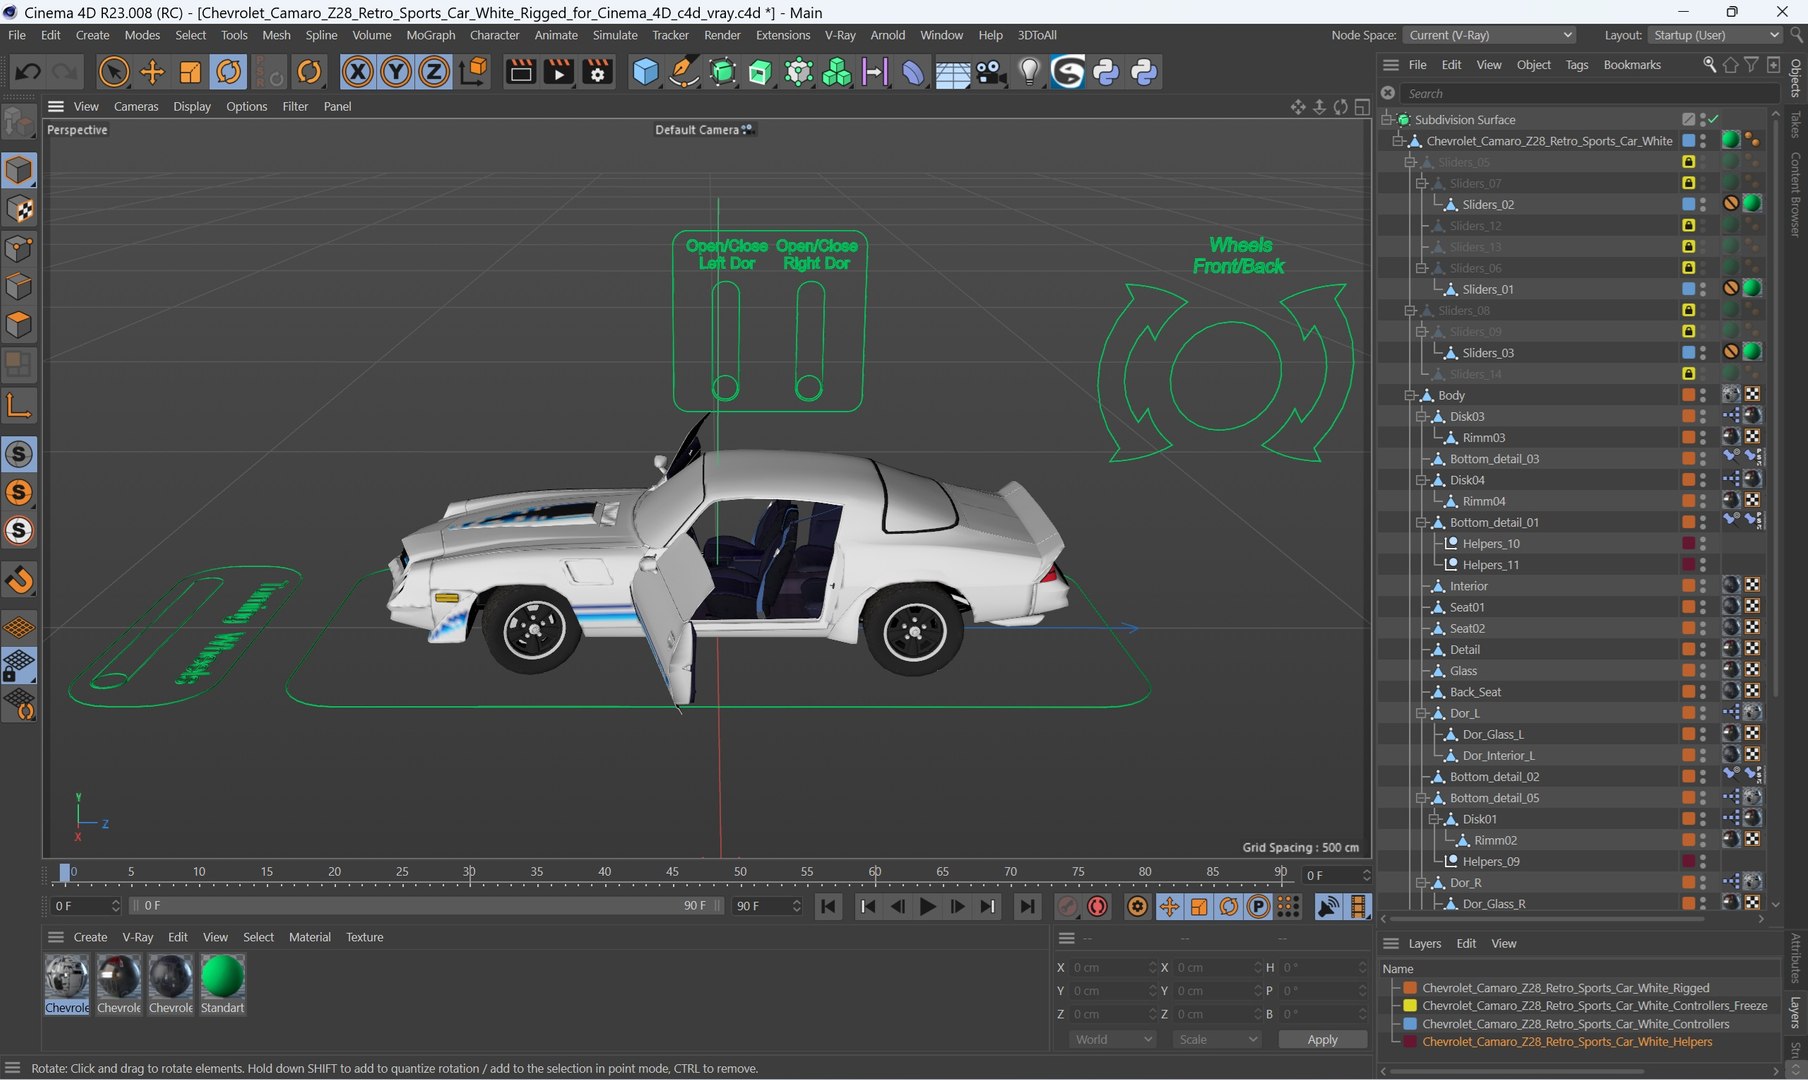Enable Make Editable mode icon
This screenshot has width=1808, height=1080.
click(x=19, y=122)
